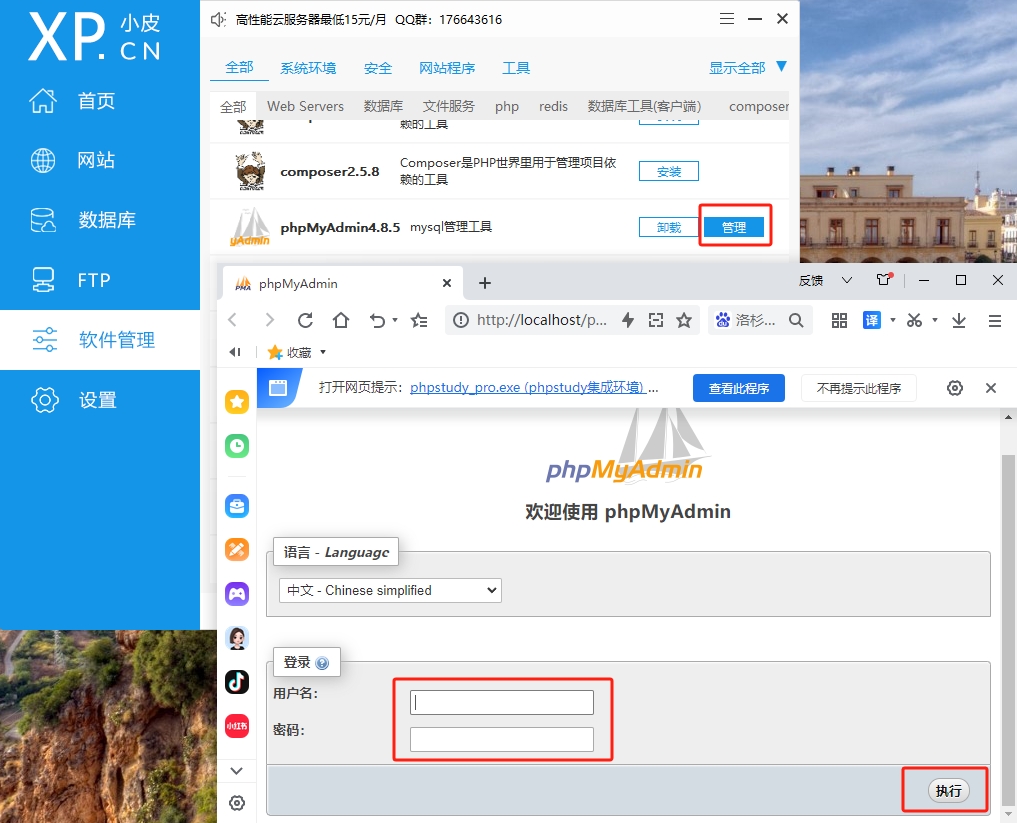Go back with browser back arrow
Viewport: 1017px width, 823px height.
pyautogui.click(x=233, y=320)
